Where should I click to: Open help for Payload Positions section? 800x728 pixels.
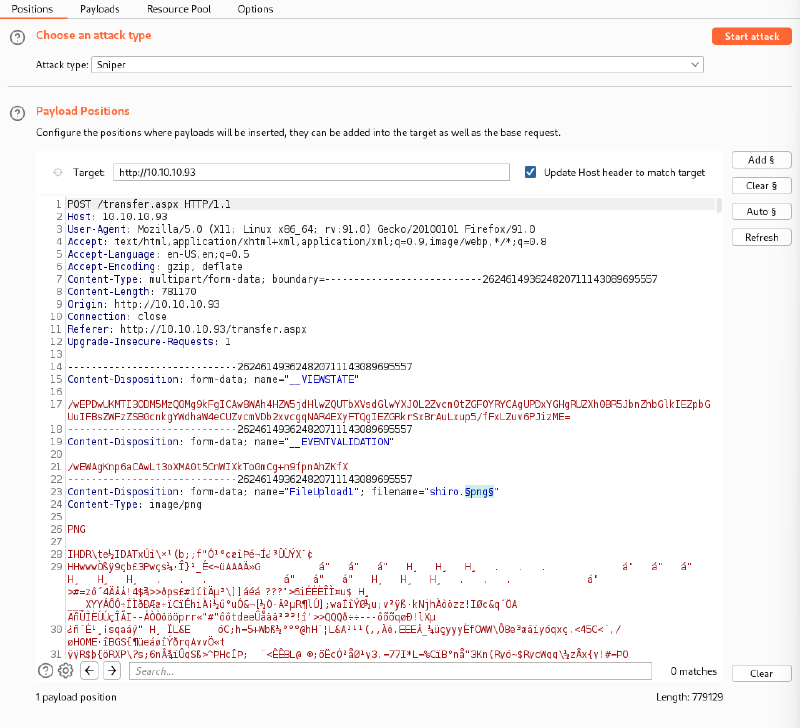tap(17, 113)
